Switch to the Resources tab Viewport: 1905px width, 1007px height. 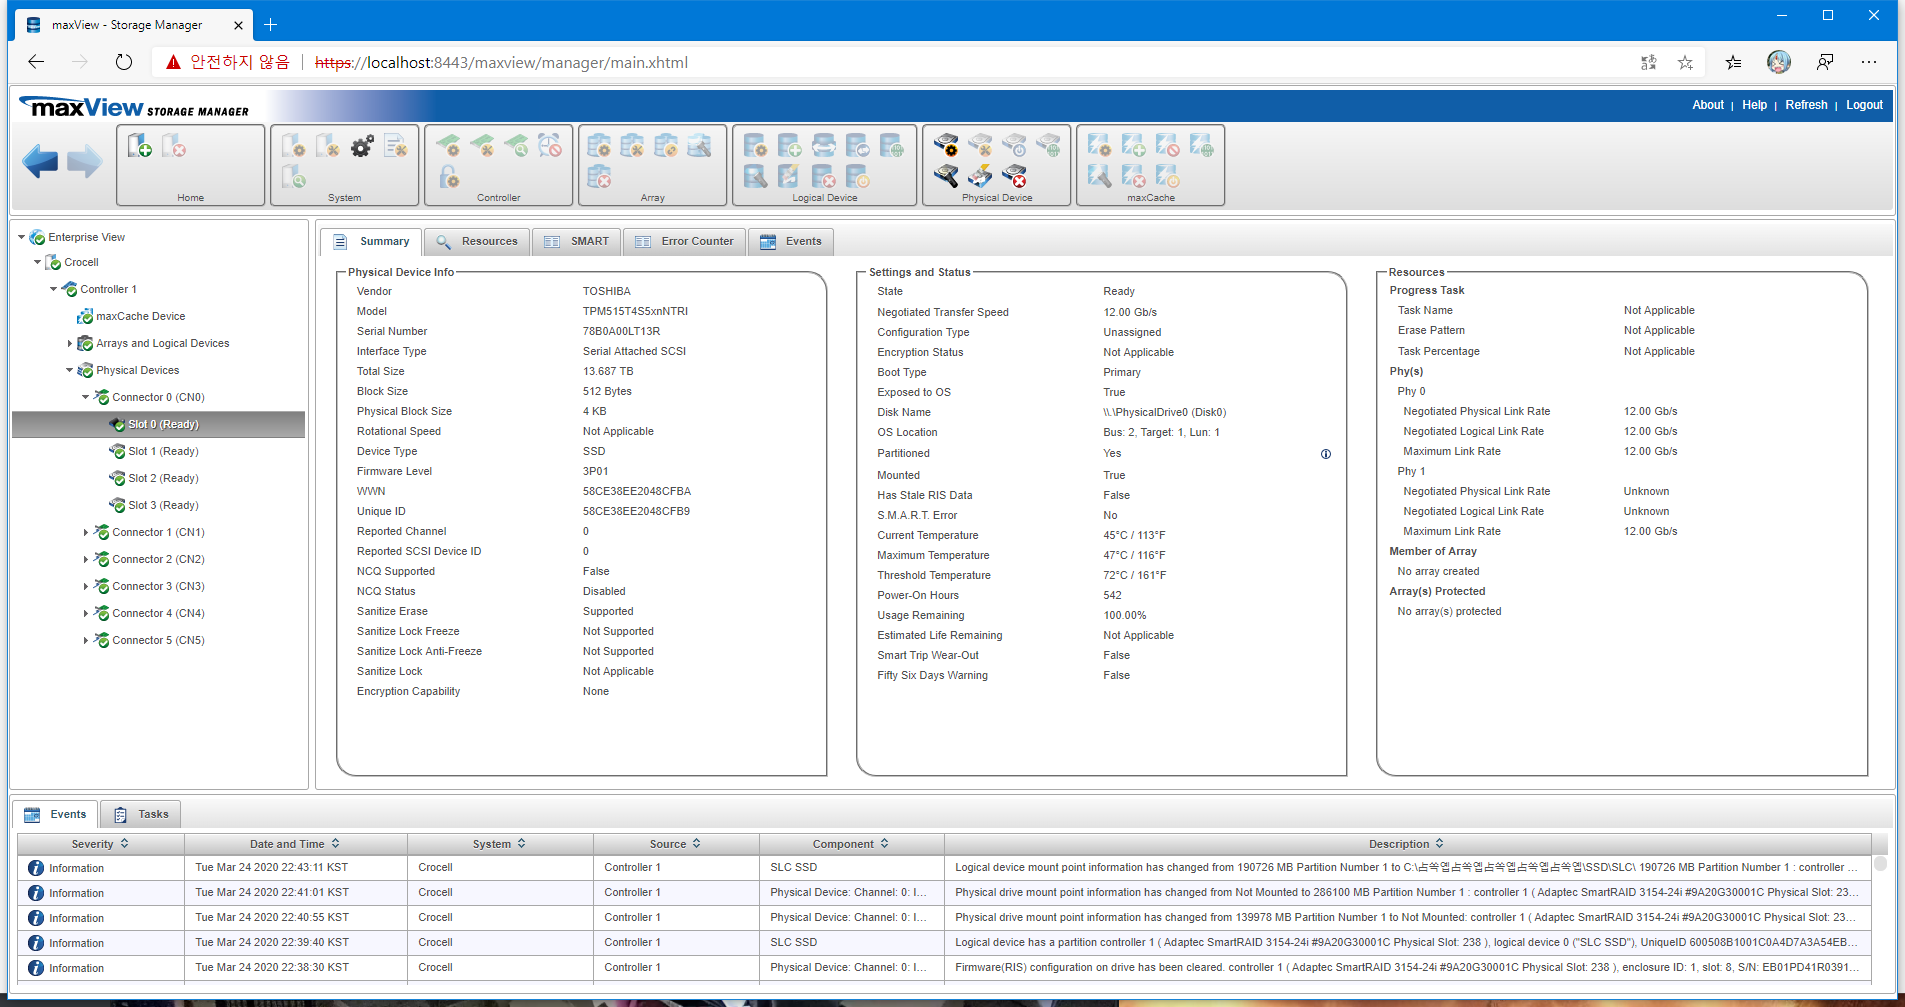point(477,241)
